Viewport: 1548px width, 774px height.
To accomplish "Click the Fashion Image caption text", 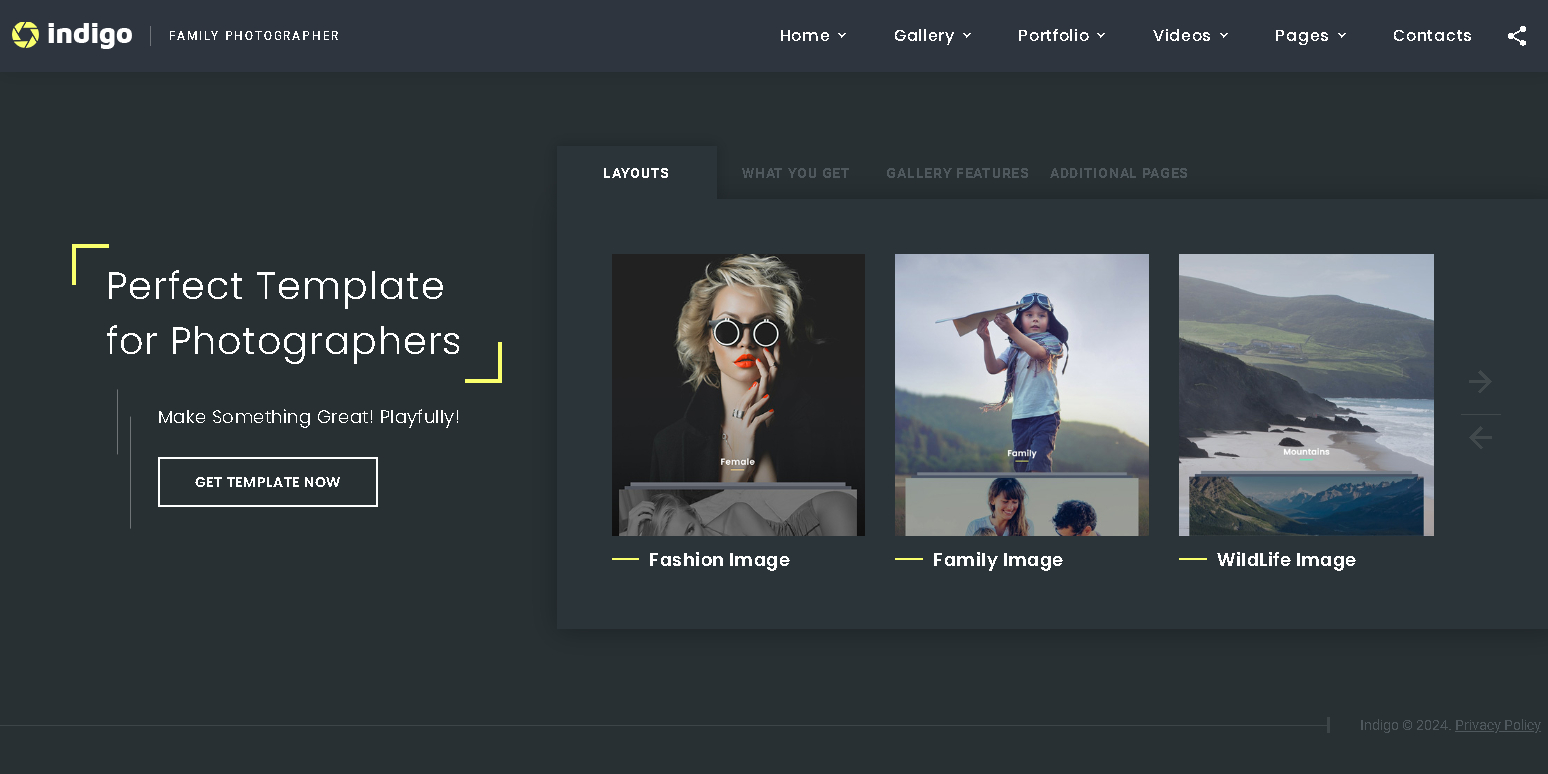I will pyautogui.click(x=719, y=559).
